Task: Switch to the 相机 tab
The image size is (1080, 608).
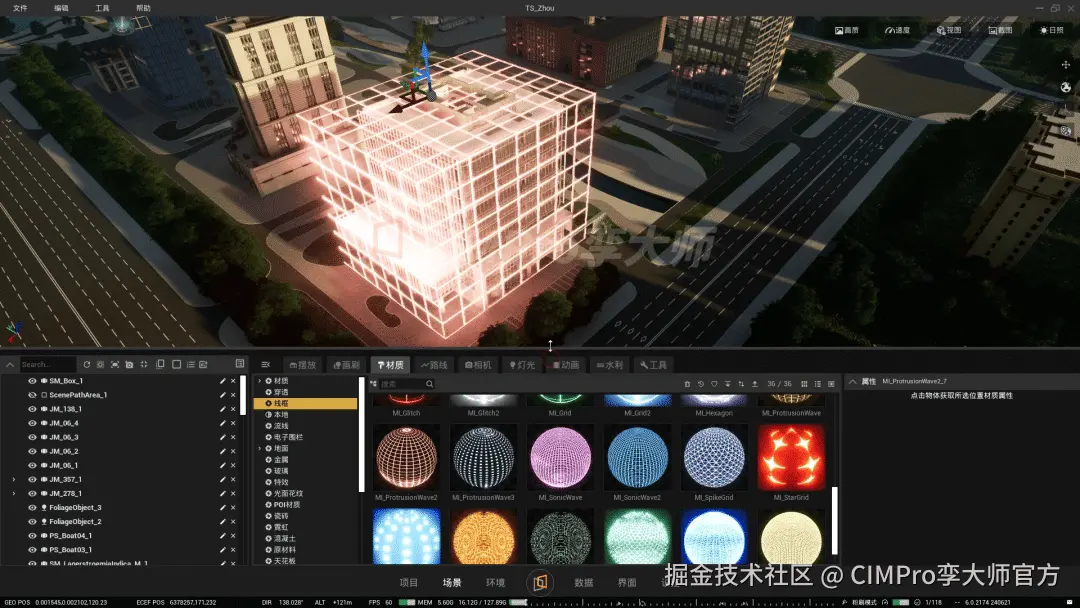Action: tap(478, 365)
